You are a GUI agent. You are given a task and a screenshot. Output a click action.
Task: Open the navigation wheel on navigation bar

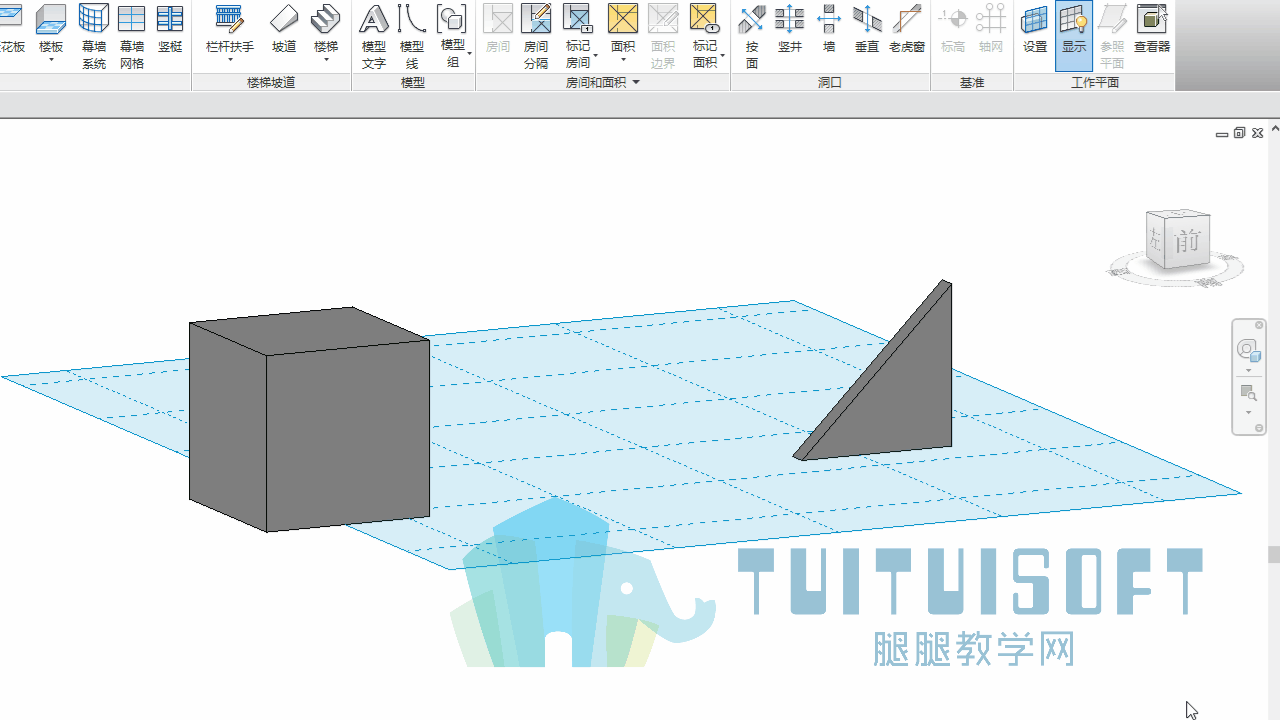(1248, 349)
